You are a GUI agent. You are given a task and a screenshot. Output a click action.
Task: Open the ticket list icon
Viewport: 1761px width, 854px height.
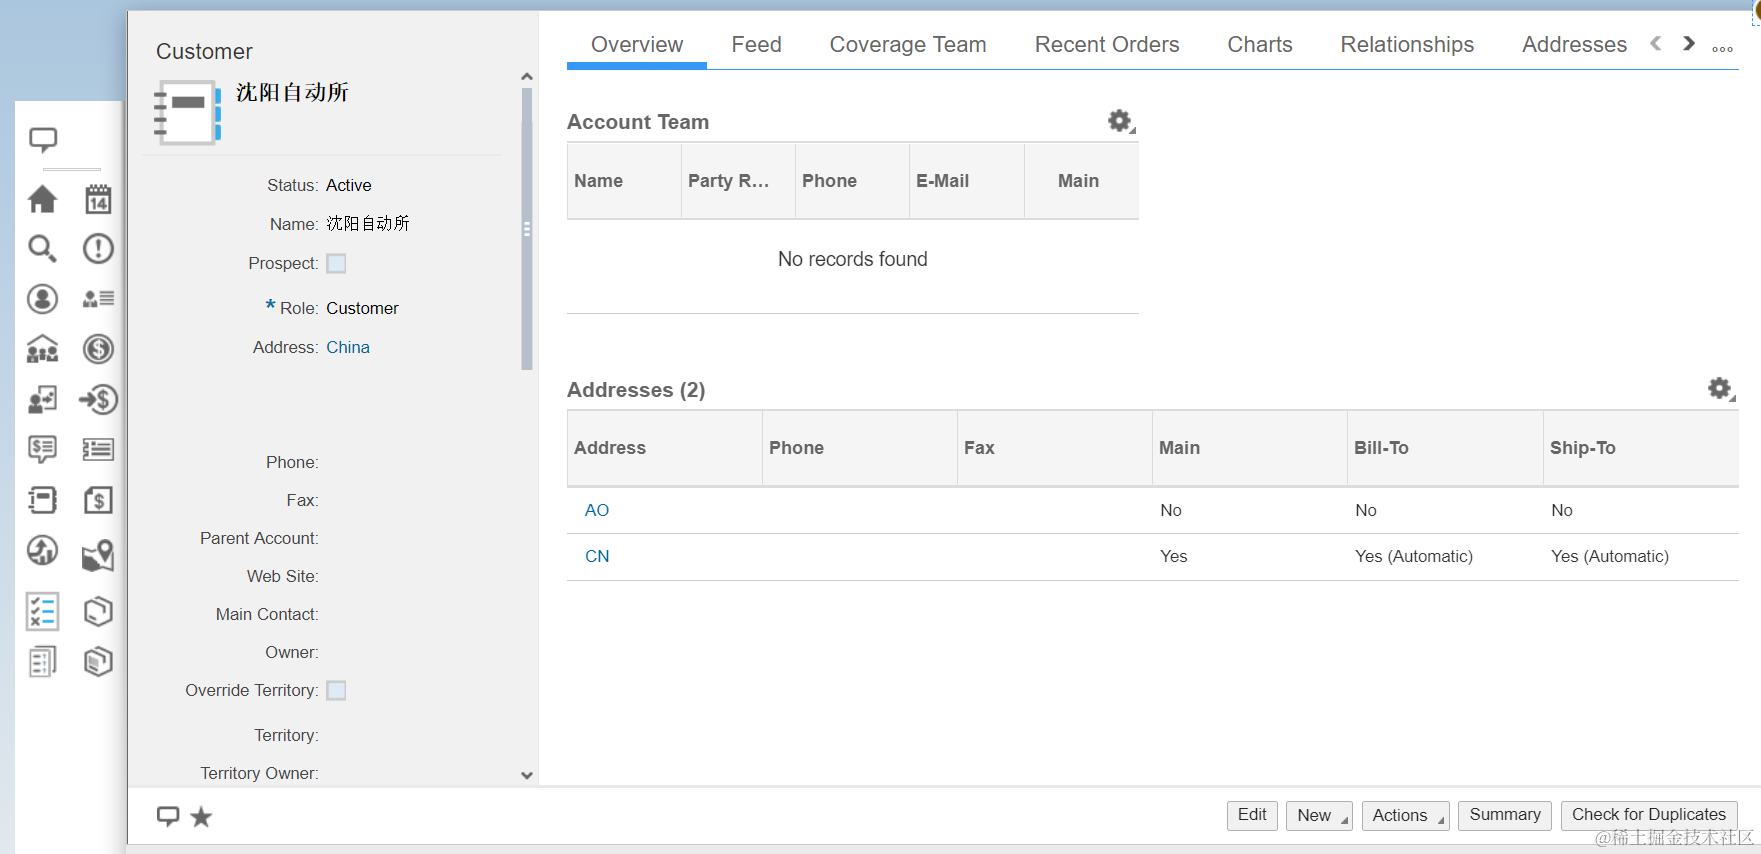pyautogui.click(x=98, y=449)
